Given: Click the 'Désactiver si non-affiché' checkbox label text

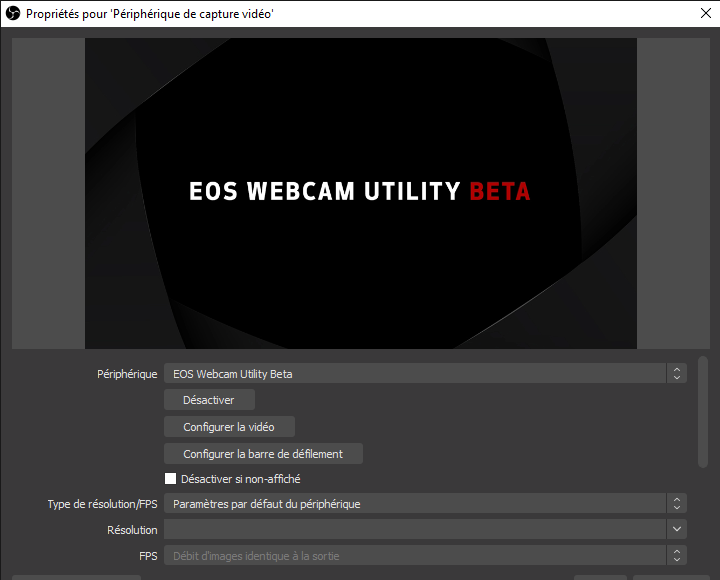Looking at the screenshot, I should pos(241,479).
